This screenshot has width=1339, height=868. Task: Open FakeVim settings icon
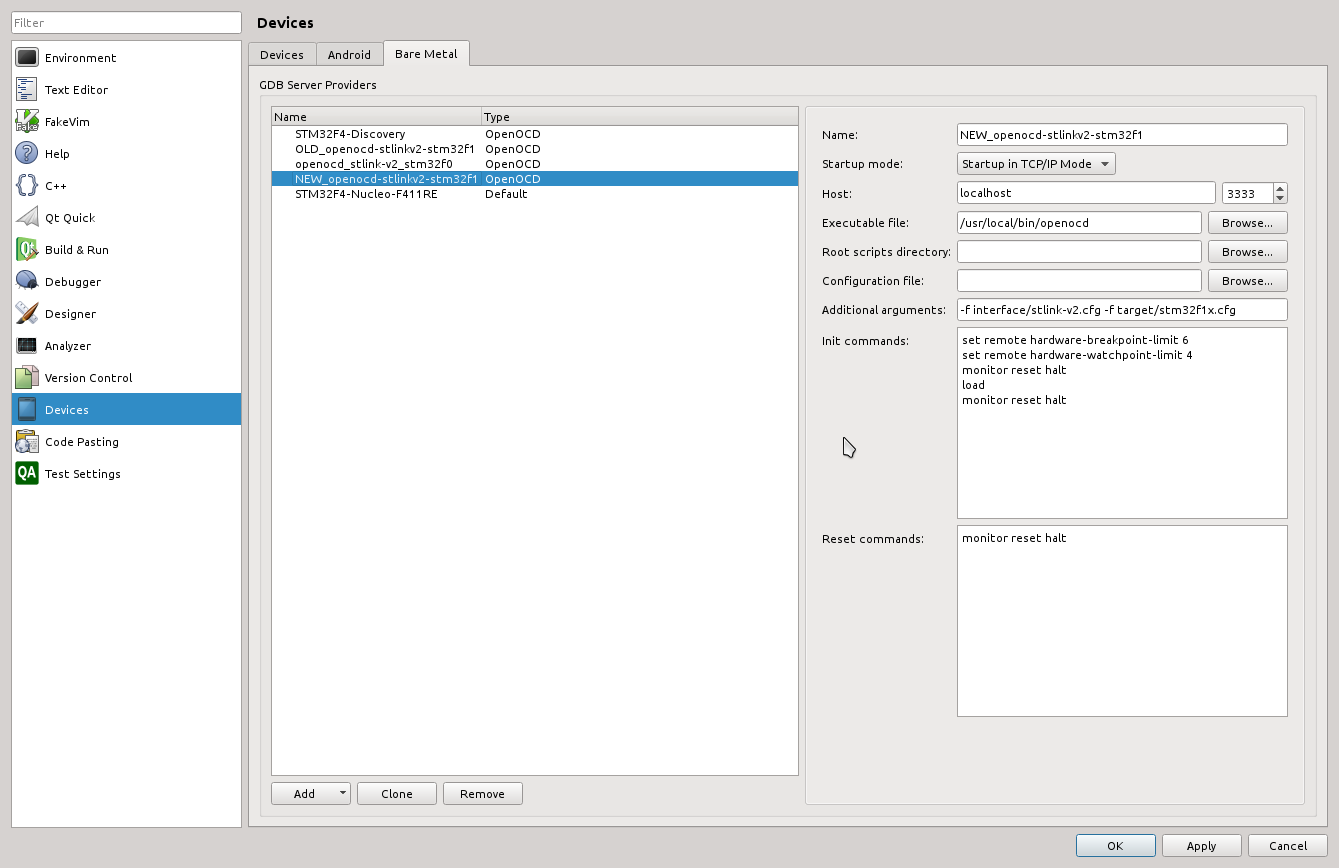(x=27, y=122)
